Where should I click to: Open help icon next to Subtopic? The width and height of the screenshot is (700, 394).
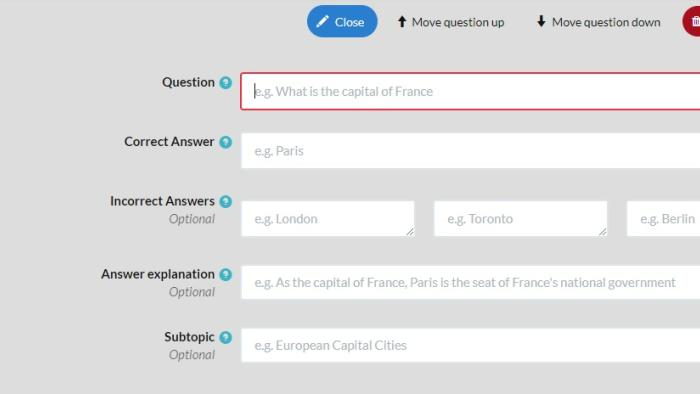click(x=225, y=337)
